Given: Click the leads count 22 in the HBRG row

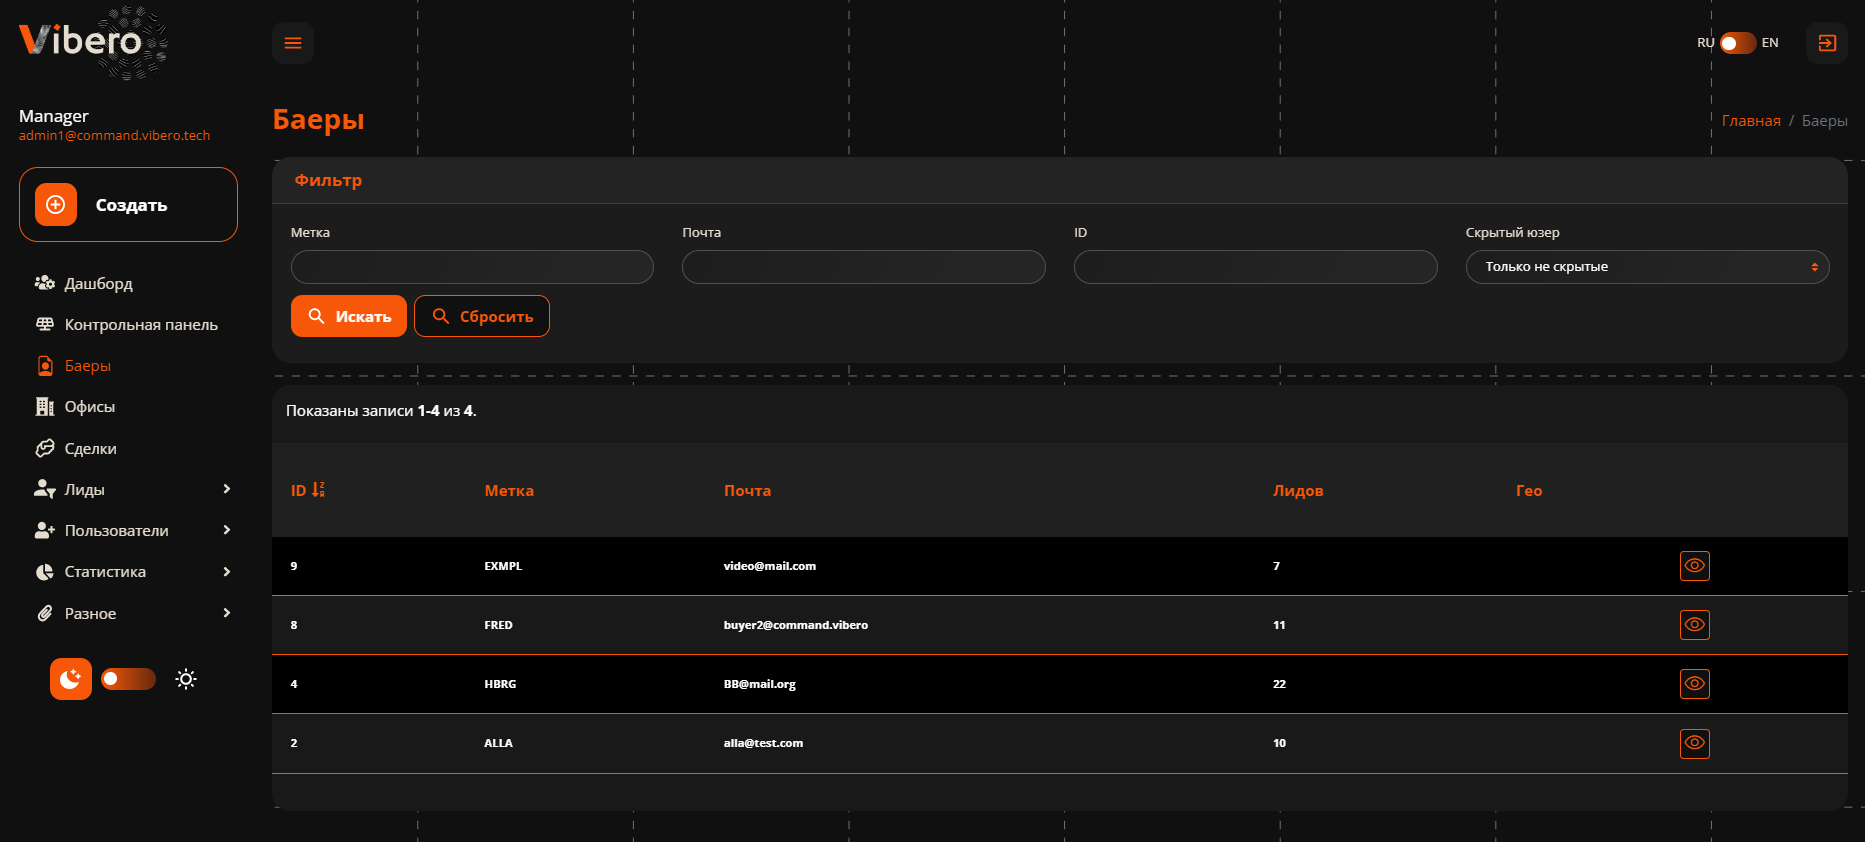Looking at the screenshot, I should click(1279, 684).
